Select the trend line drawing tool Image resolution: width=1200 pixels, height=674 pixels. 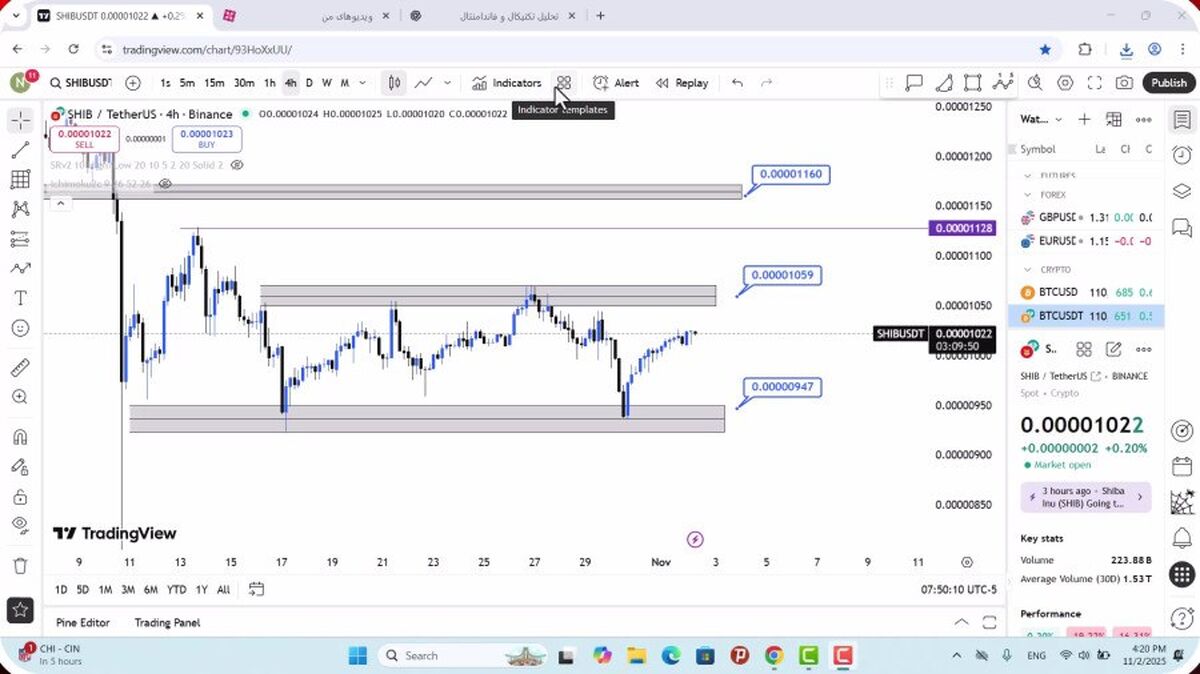pyautogui.click(x=20, y=150)
